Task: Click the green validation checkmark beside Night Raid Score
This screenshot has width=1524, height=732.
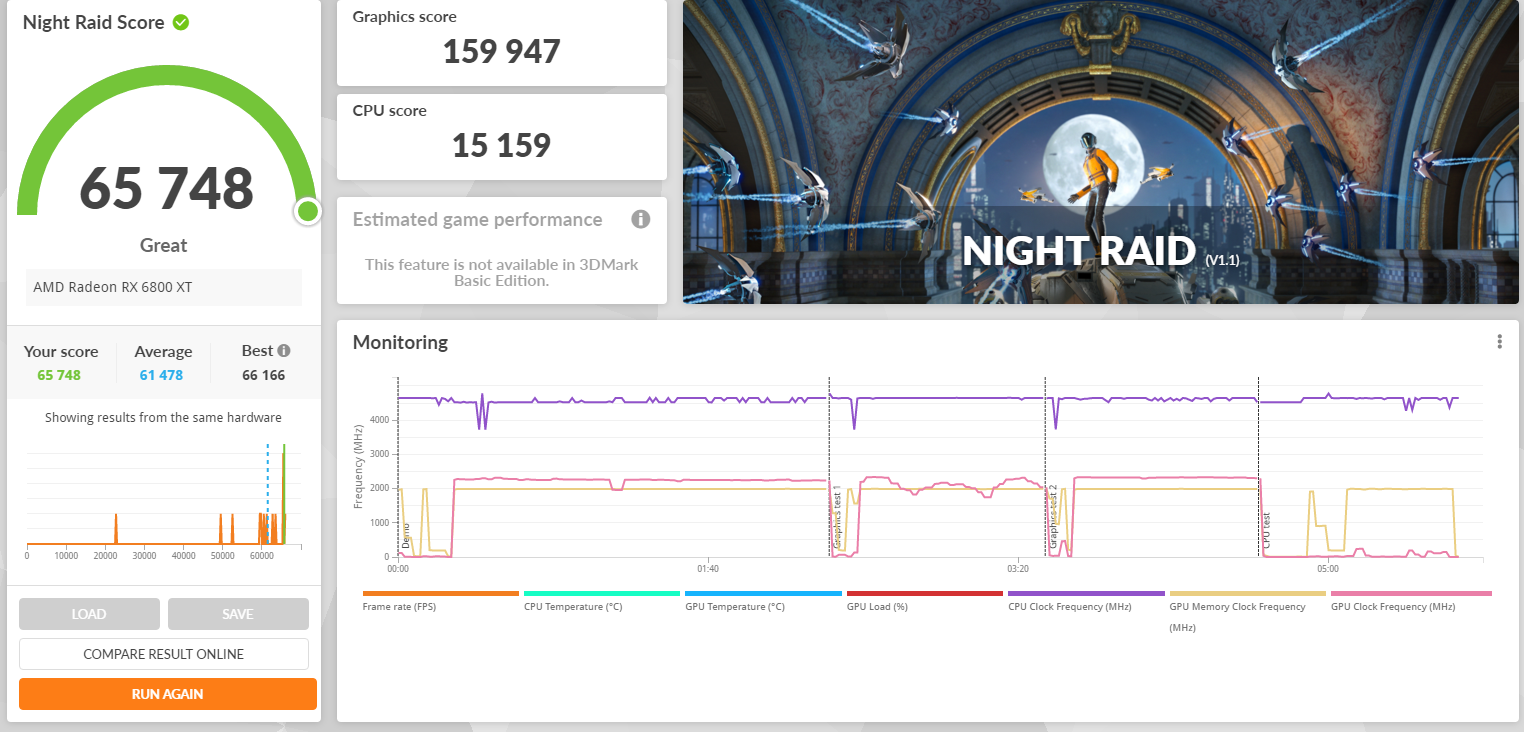Action: click(181, 22)
